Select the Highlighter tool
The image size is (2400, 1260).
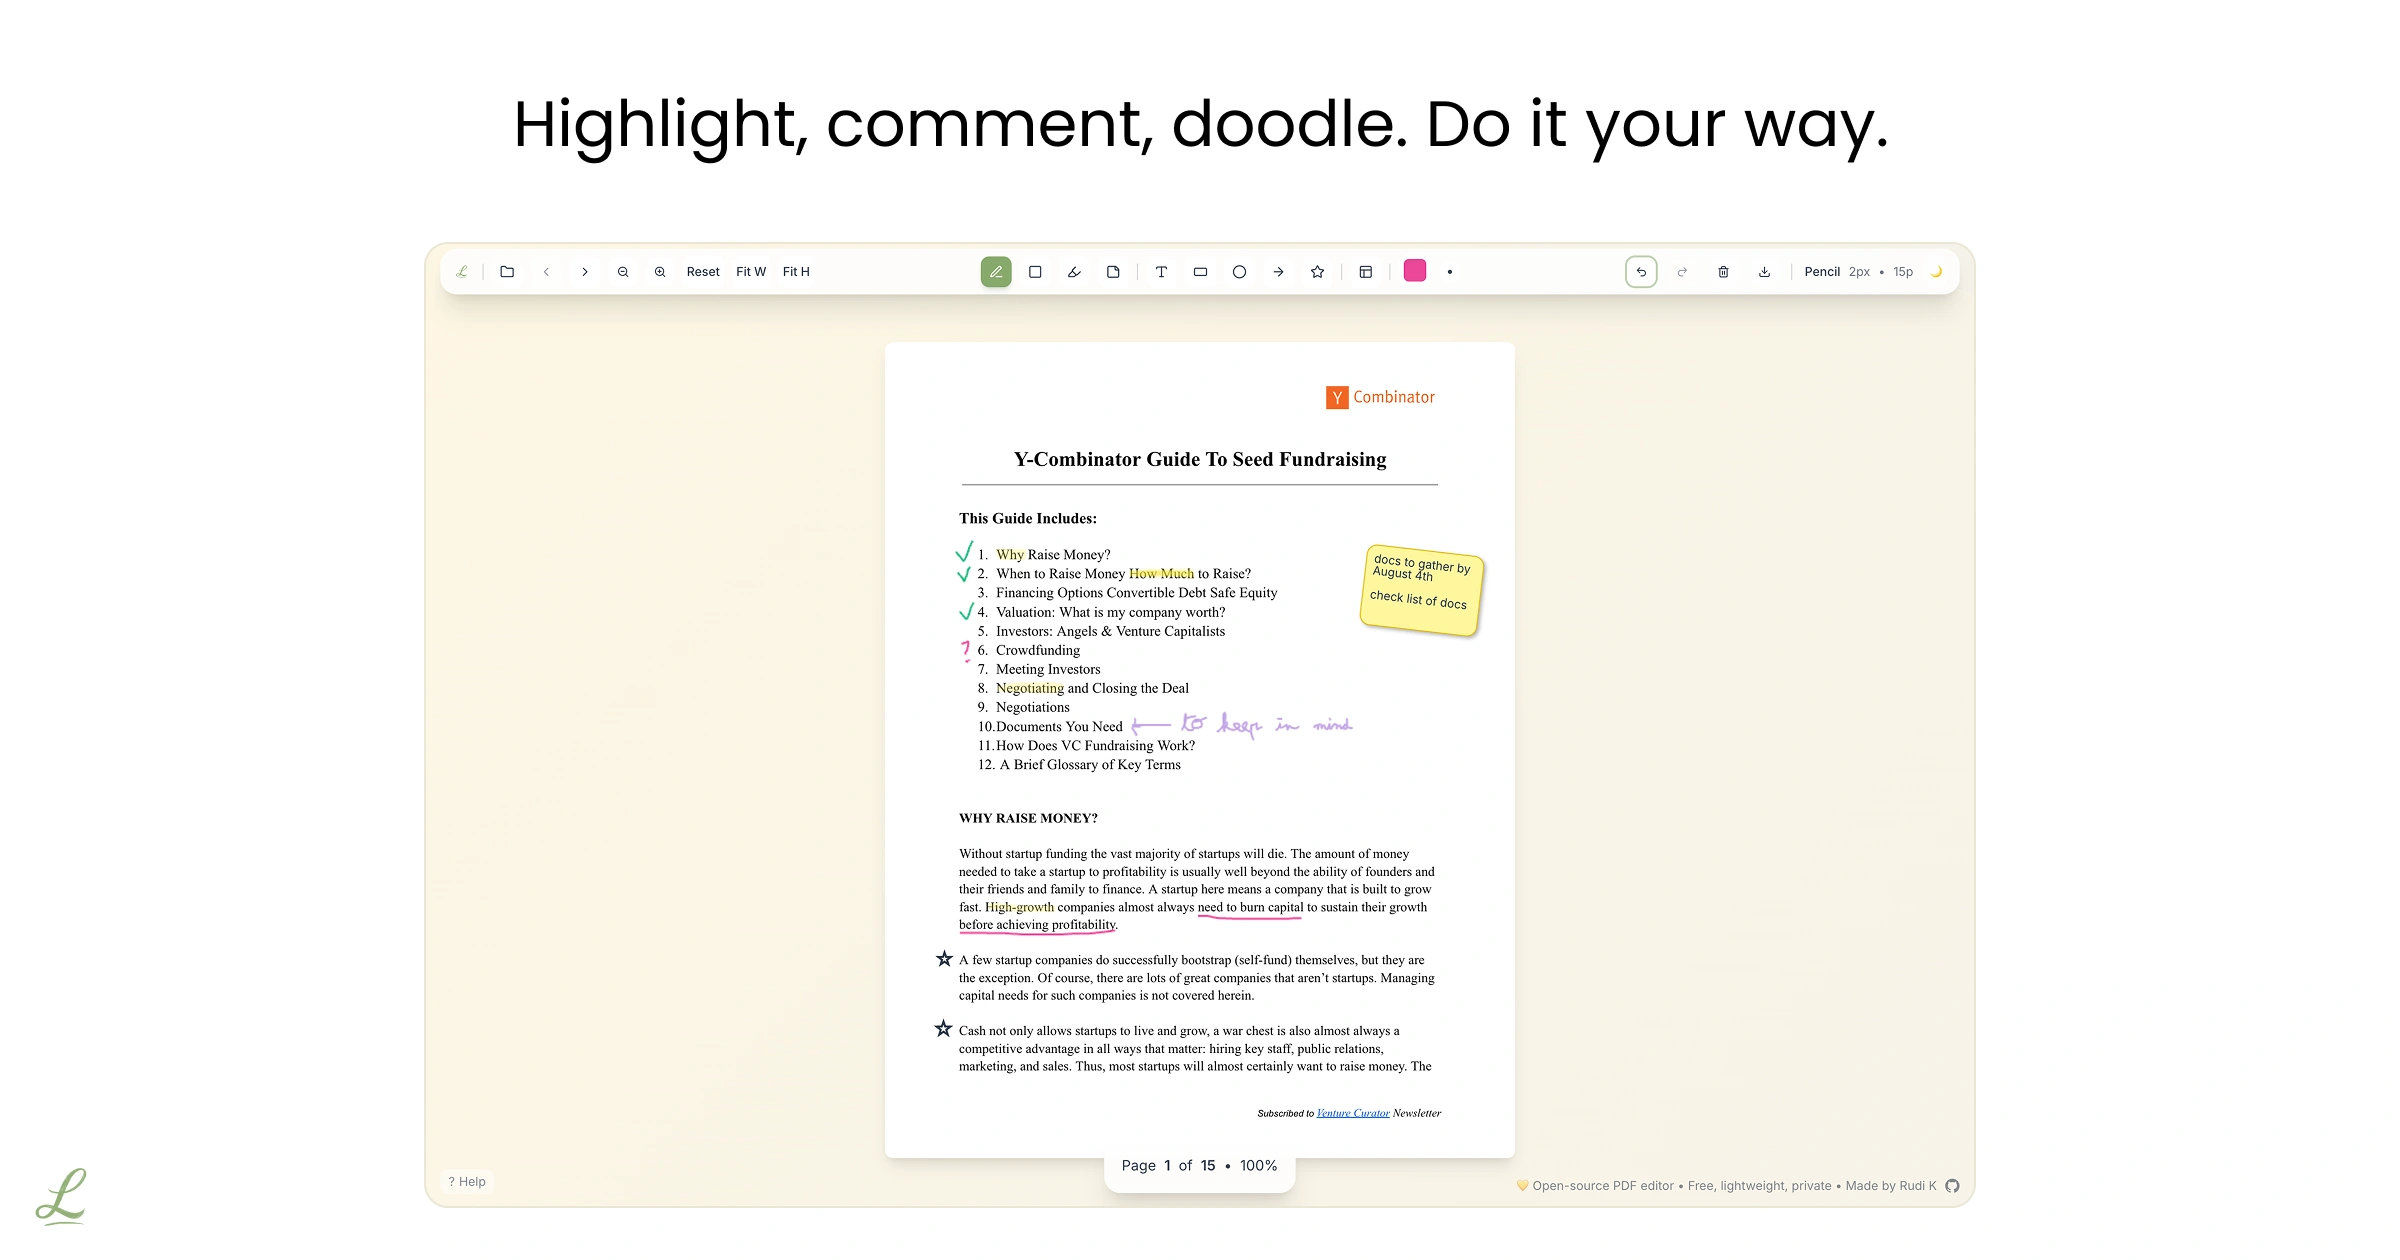click(x=1074, y=272)
